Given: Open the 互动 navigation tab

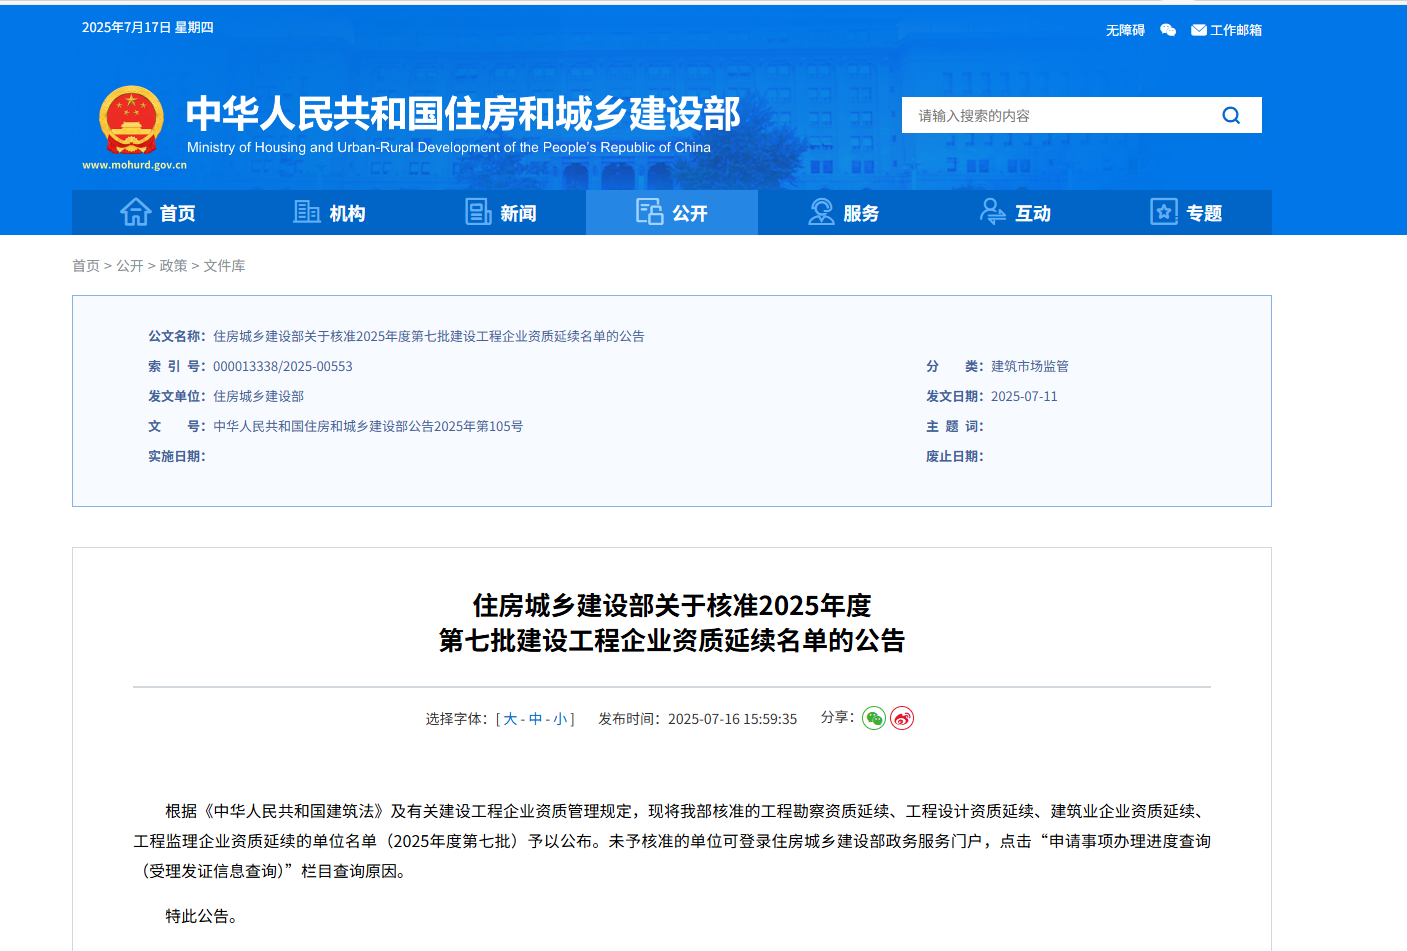Looking at the screenshot, I should click(x=1015, y=213).
